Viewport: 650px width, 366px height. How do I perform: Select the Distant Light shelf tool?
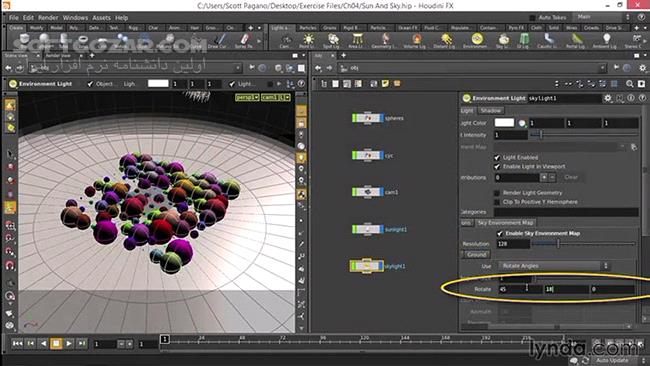pos(446,41)
